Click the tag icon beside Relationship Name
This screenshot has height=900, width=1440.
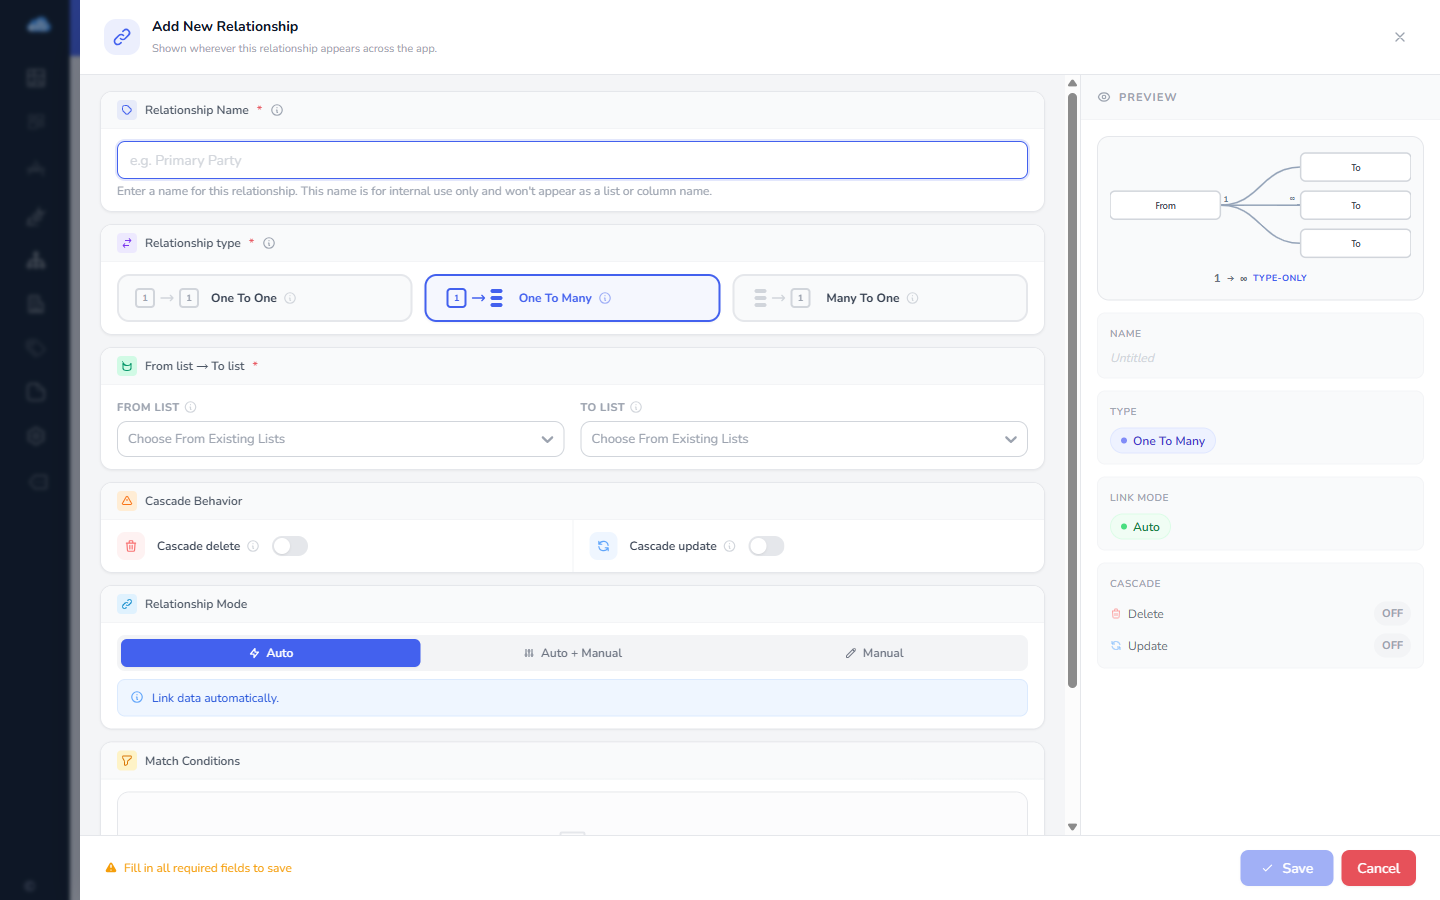[127, 110]
